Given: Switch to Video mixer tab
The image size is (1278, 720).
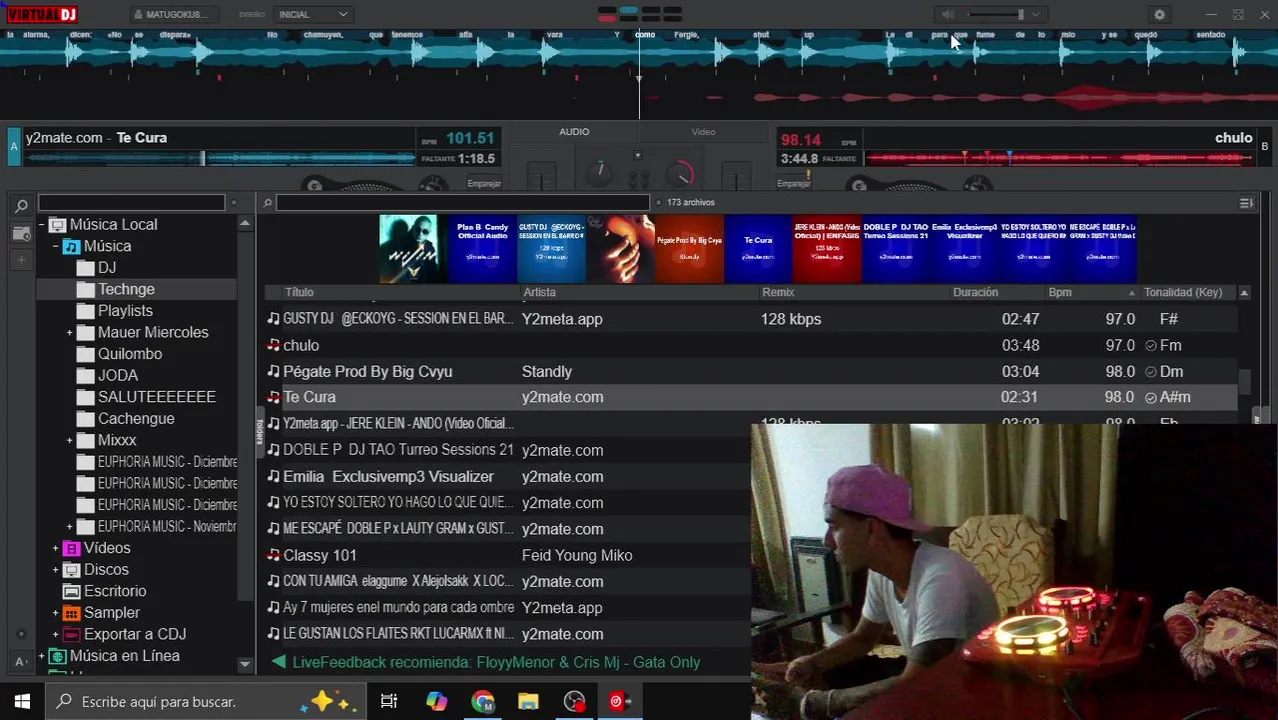Looking at the screenshot, I should (703, 132).
